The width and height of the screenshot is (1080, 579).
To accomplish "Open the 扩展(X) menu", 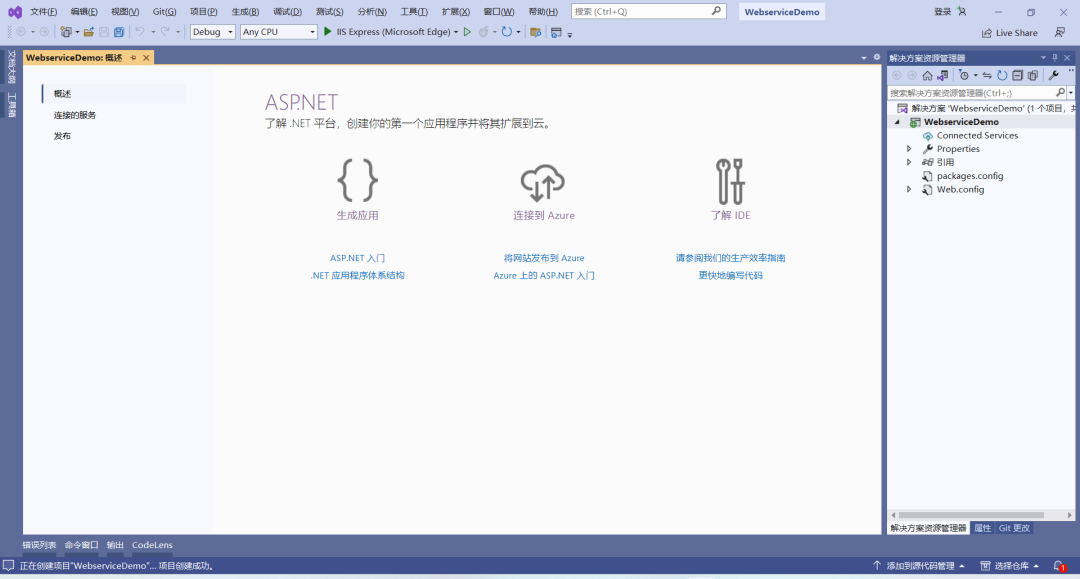I will pyautogui.click(x=455, y=12).
